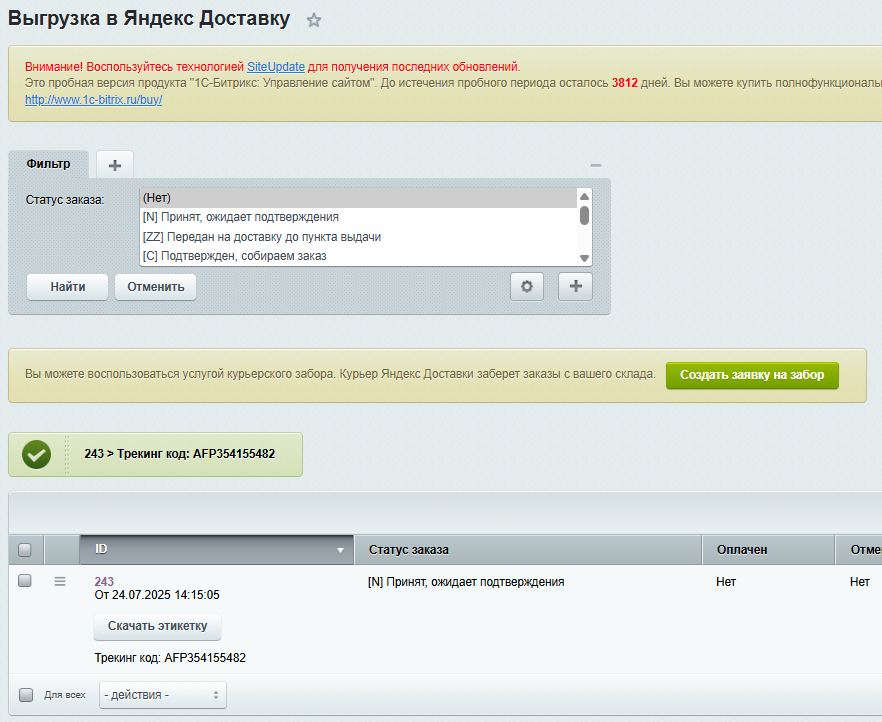Click plus button beside filter gear
The image size is (882, 722).
click(x=575, y=286)
